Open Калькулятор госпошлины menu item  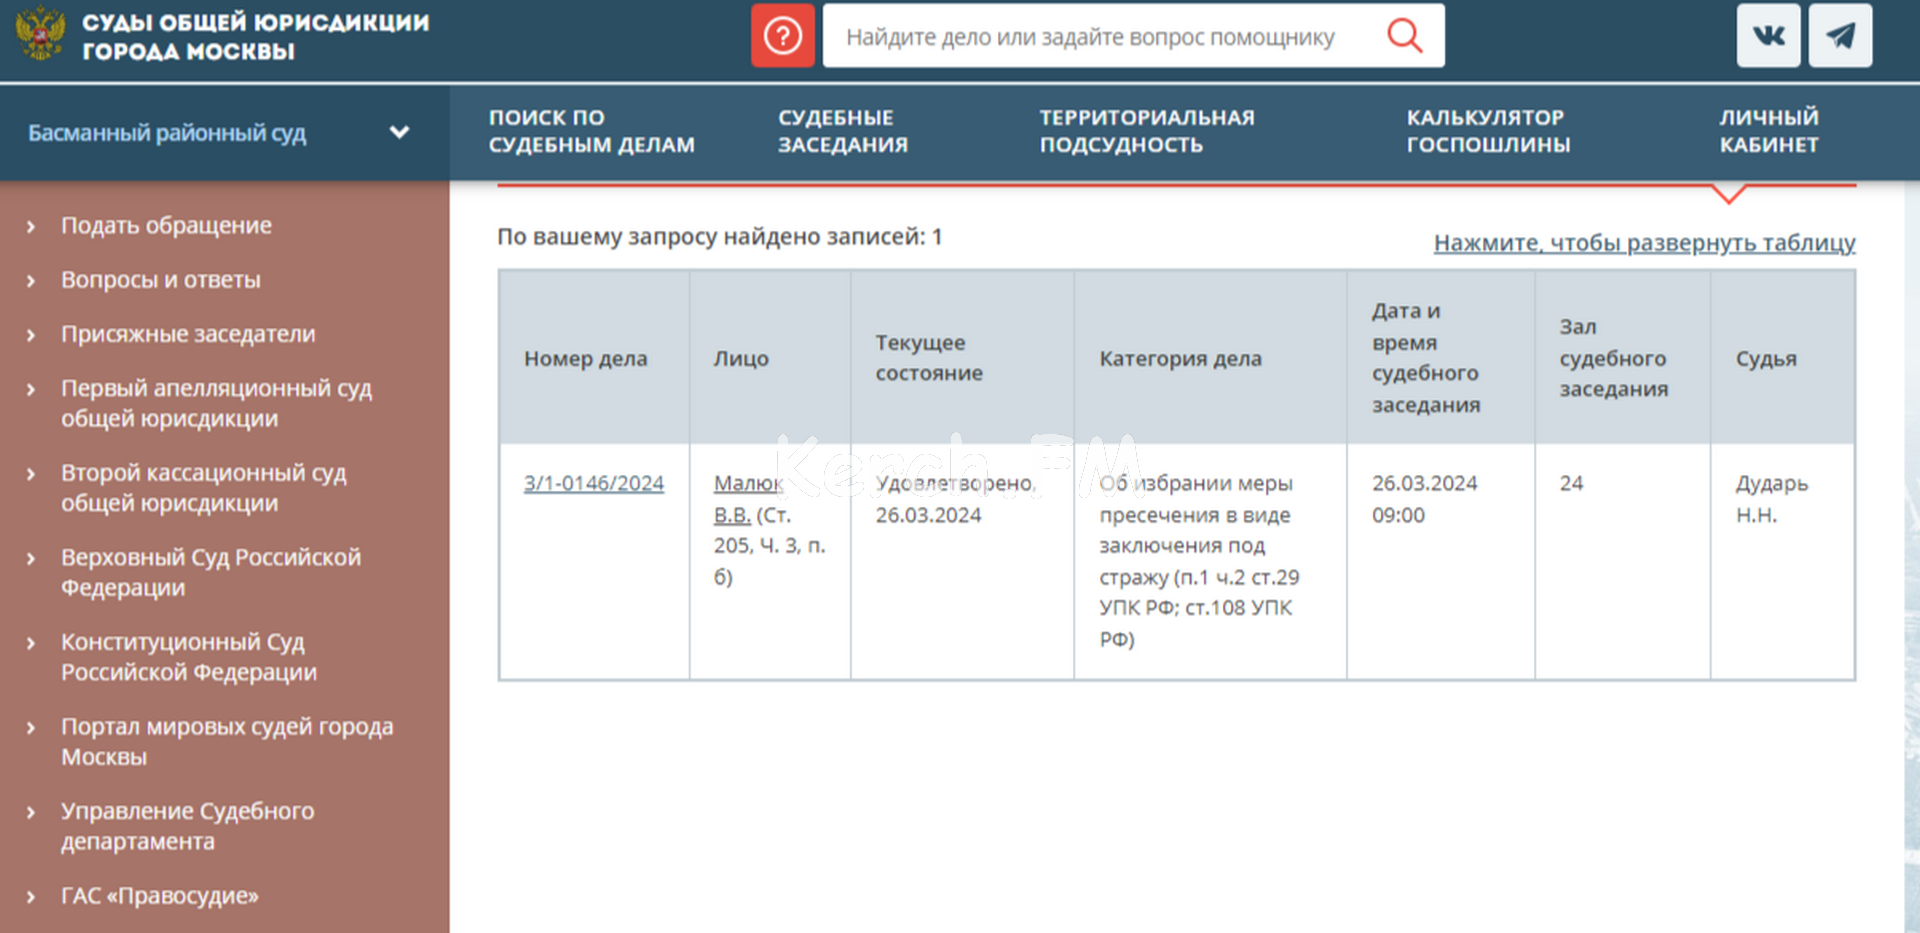(x=1488, y=131)
